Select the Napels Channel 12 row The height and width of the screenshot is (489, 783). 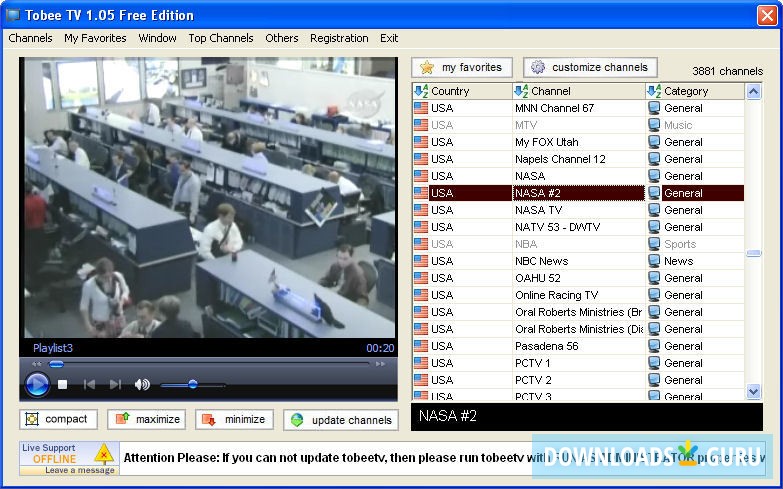(x=578, y=159)
